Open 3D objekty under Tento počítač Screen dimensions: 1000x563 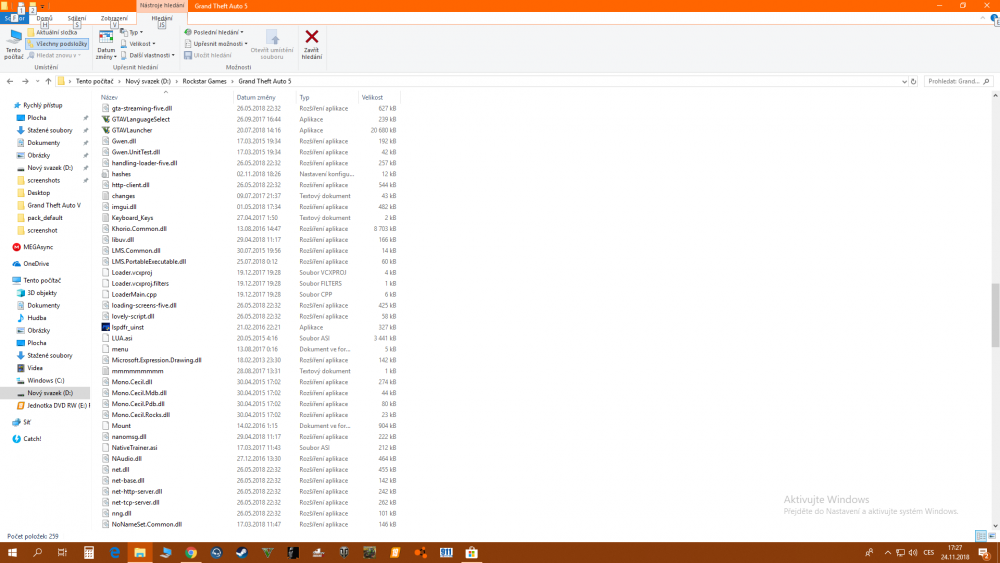point(41,293)
